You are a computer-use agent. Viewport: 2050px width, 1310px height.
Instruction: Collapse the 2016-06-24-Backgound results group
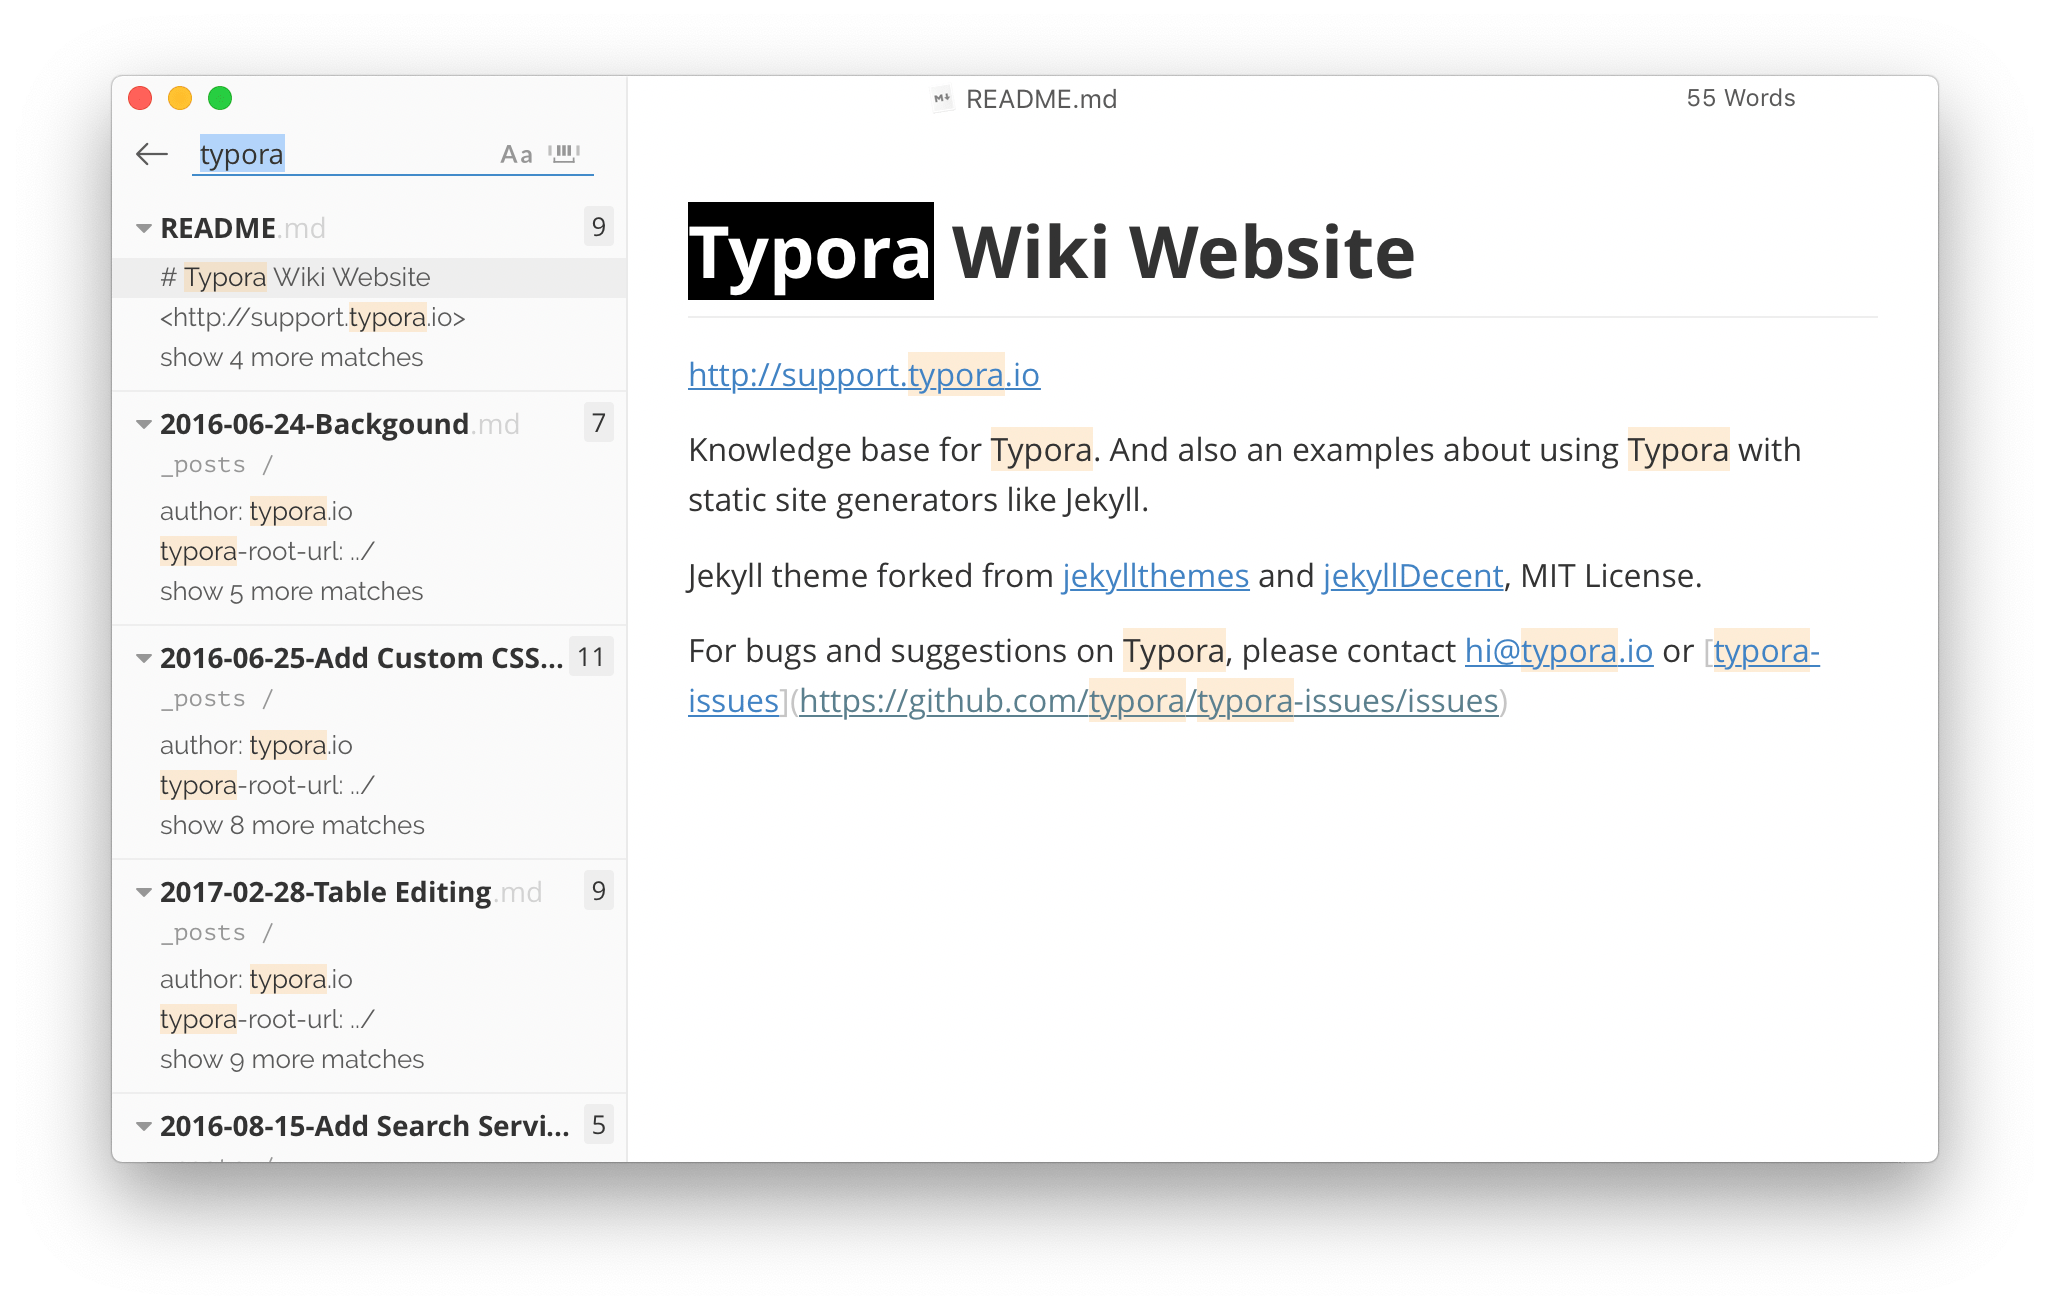[144, 425]
